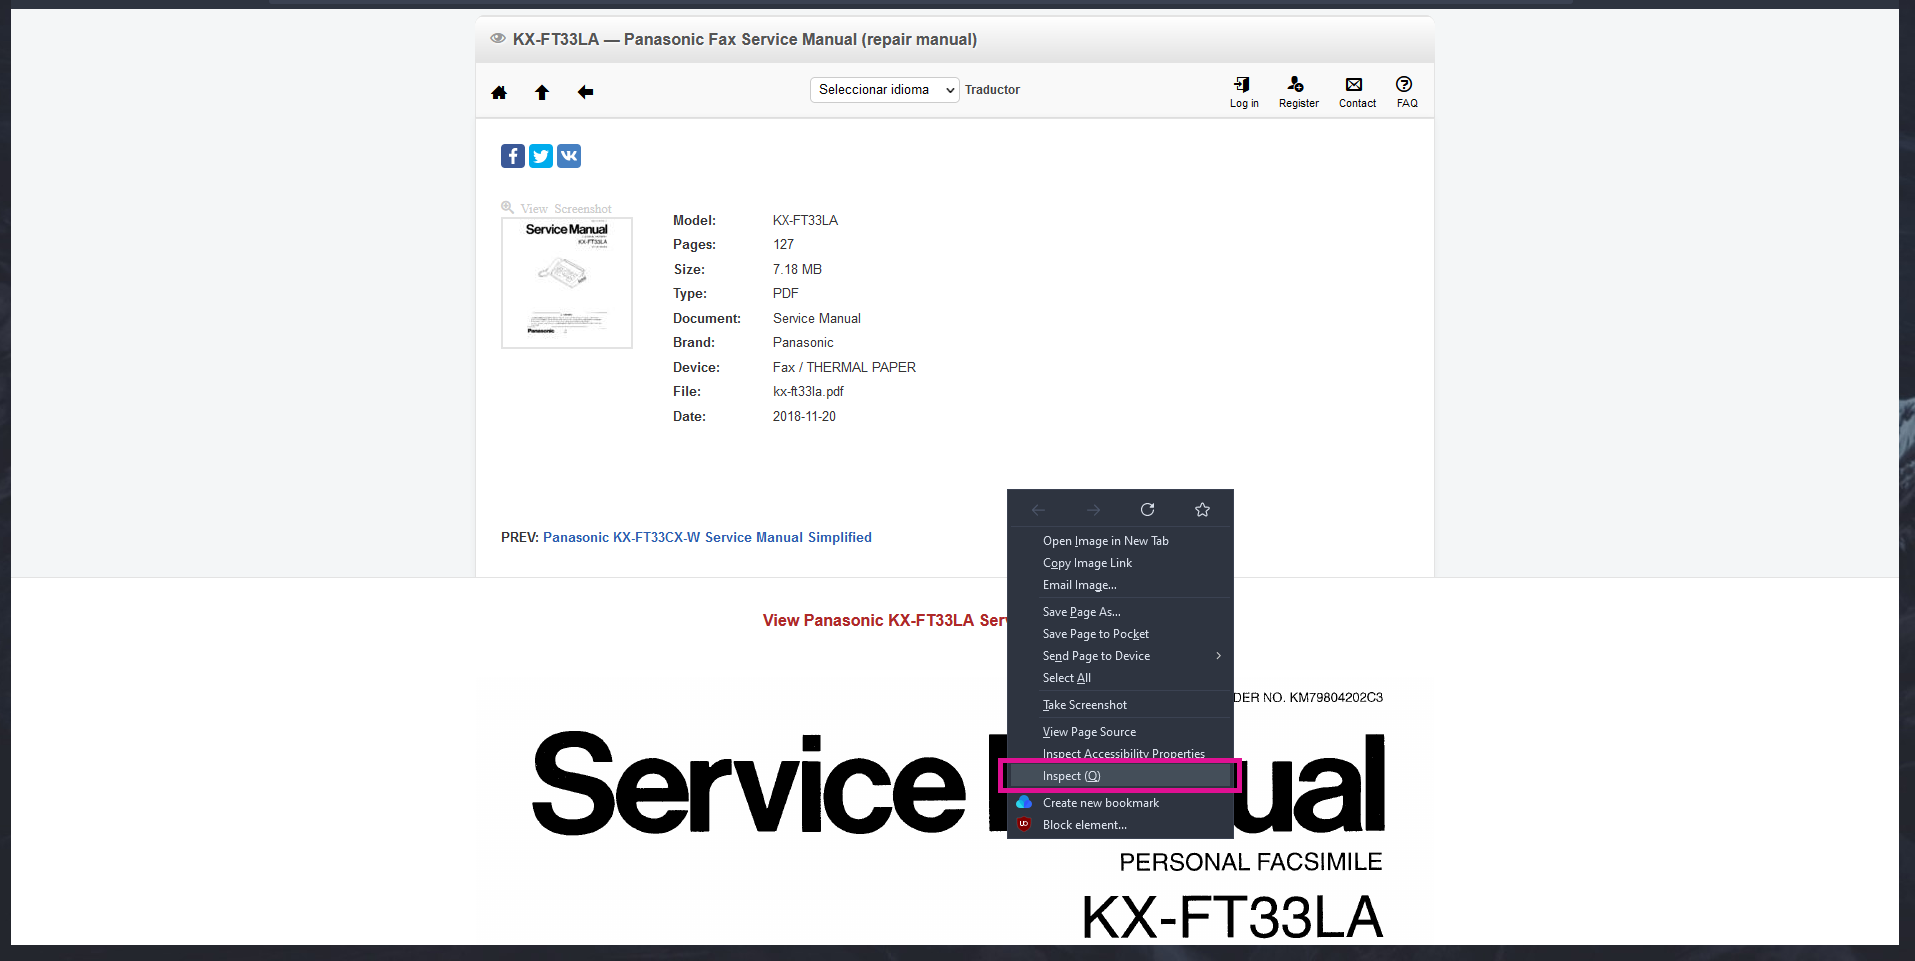
Task: Click the order number KM79804202C3
Action: (x=1336, y=697)
